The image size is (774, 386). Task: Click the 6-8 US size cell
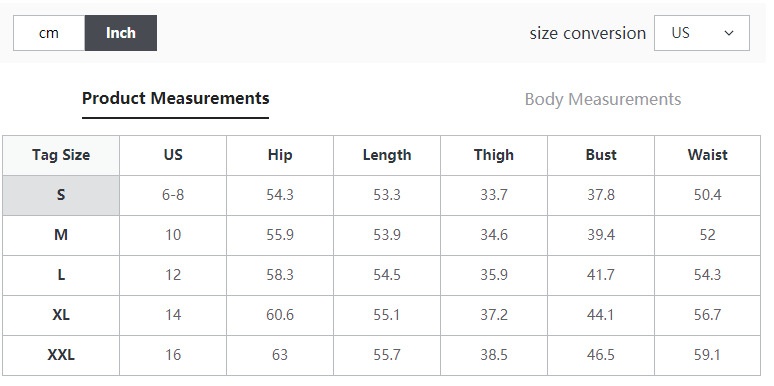point(173,195)
